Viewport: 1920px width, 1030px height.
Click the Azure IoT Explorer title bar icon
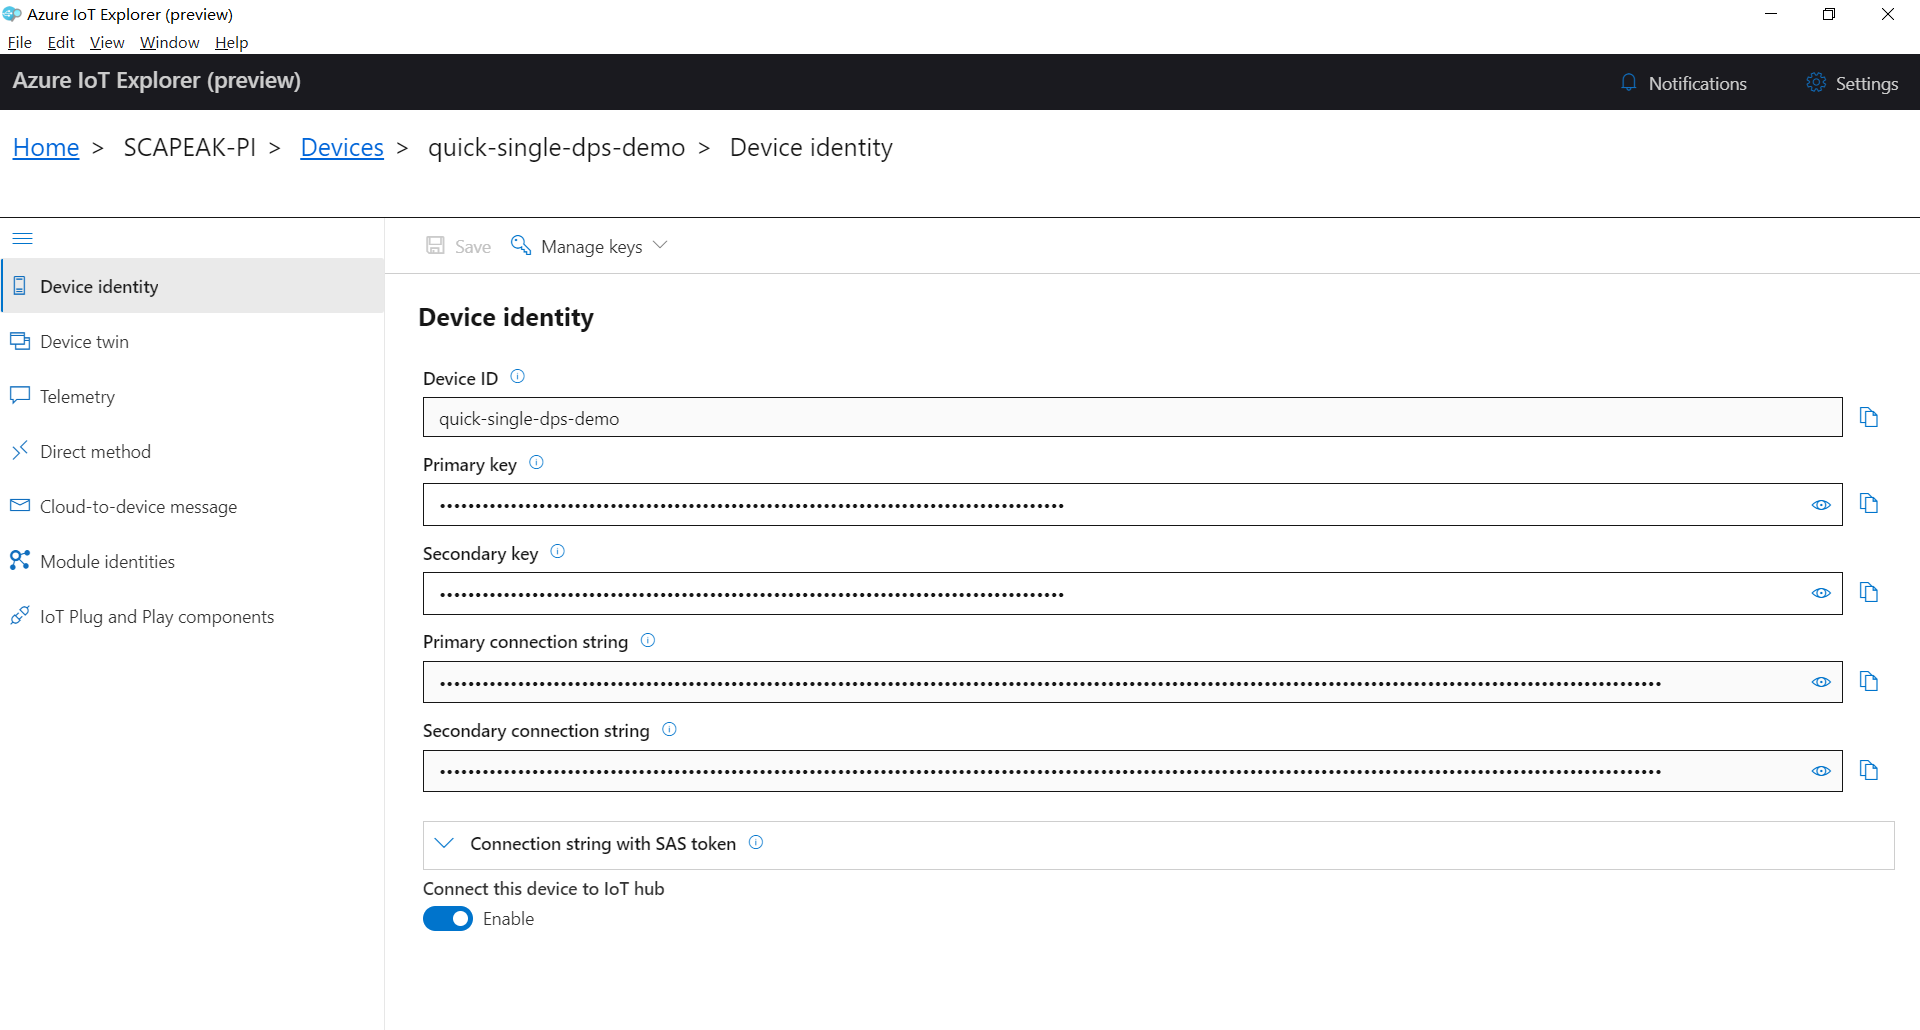tap(12, 14)
